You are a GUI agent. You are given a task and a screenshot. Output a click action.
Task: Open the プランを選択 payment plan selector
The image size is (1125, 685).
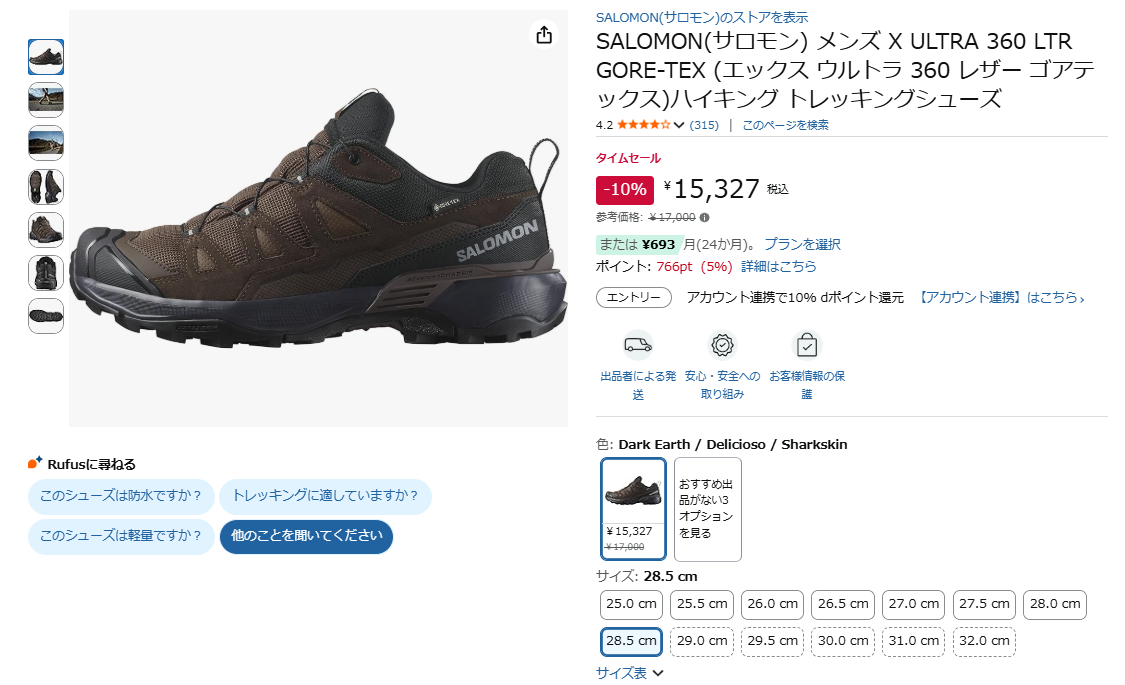pyautogui.click(x=802, y=244)
